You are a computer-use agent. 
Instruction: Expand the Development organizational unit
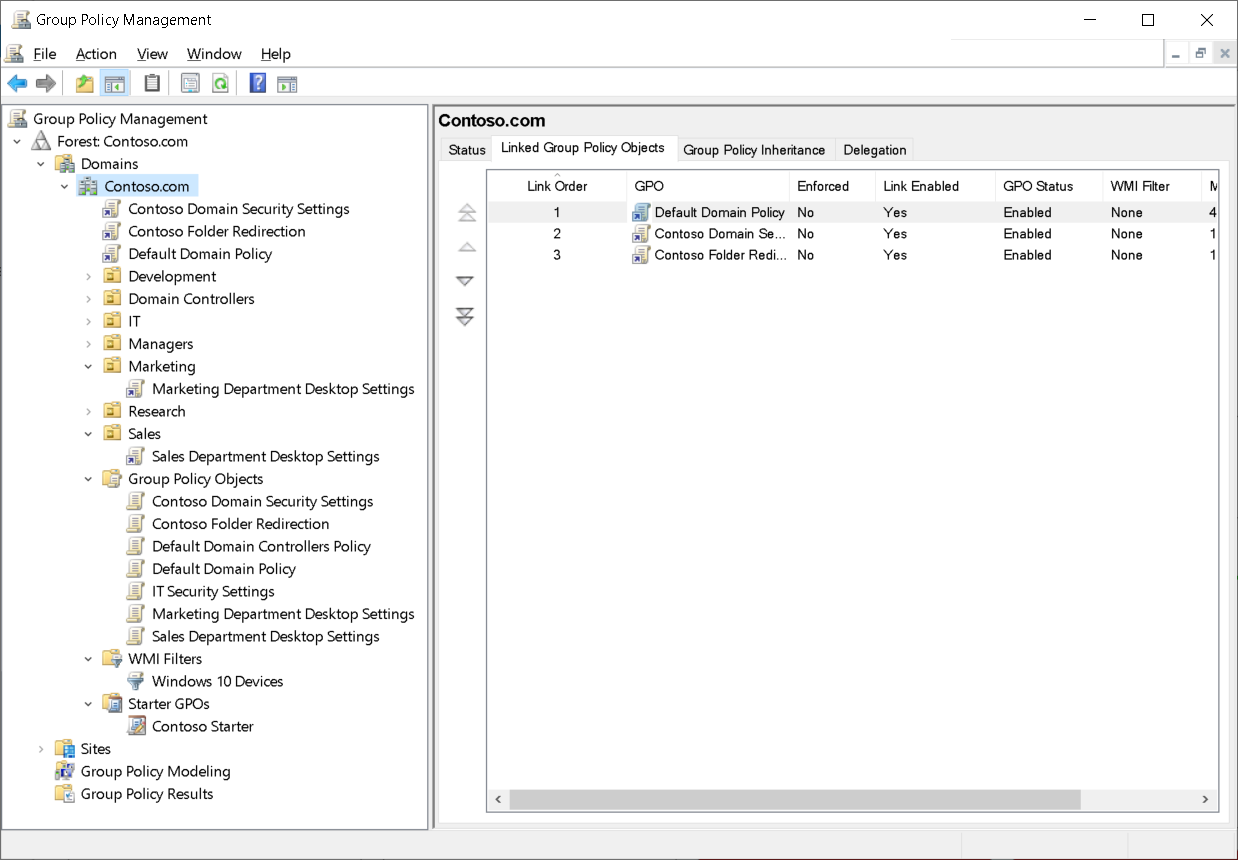(x=87, y=276)
